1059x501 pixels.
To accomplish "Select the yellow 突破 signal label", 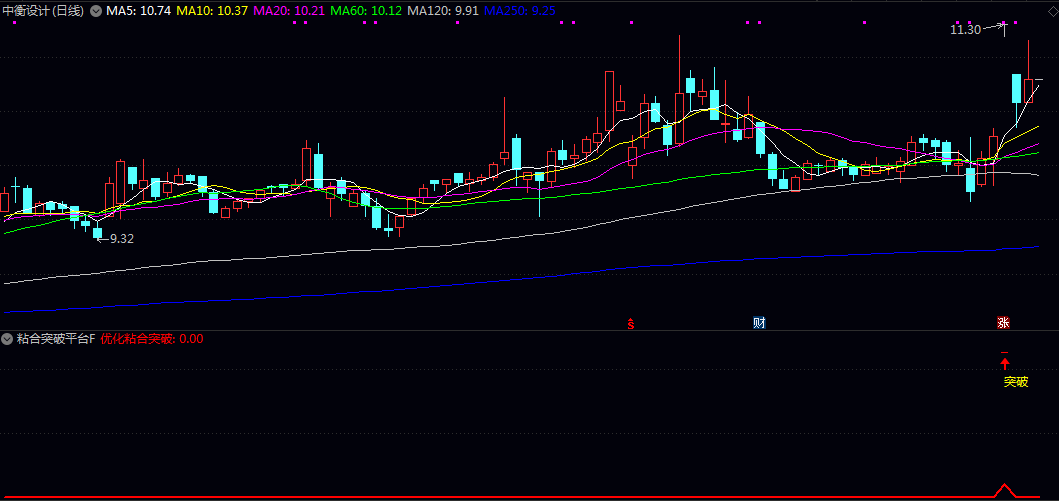I will tap(1015, 382).
